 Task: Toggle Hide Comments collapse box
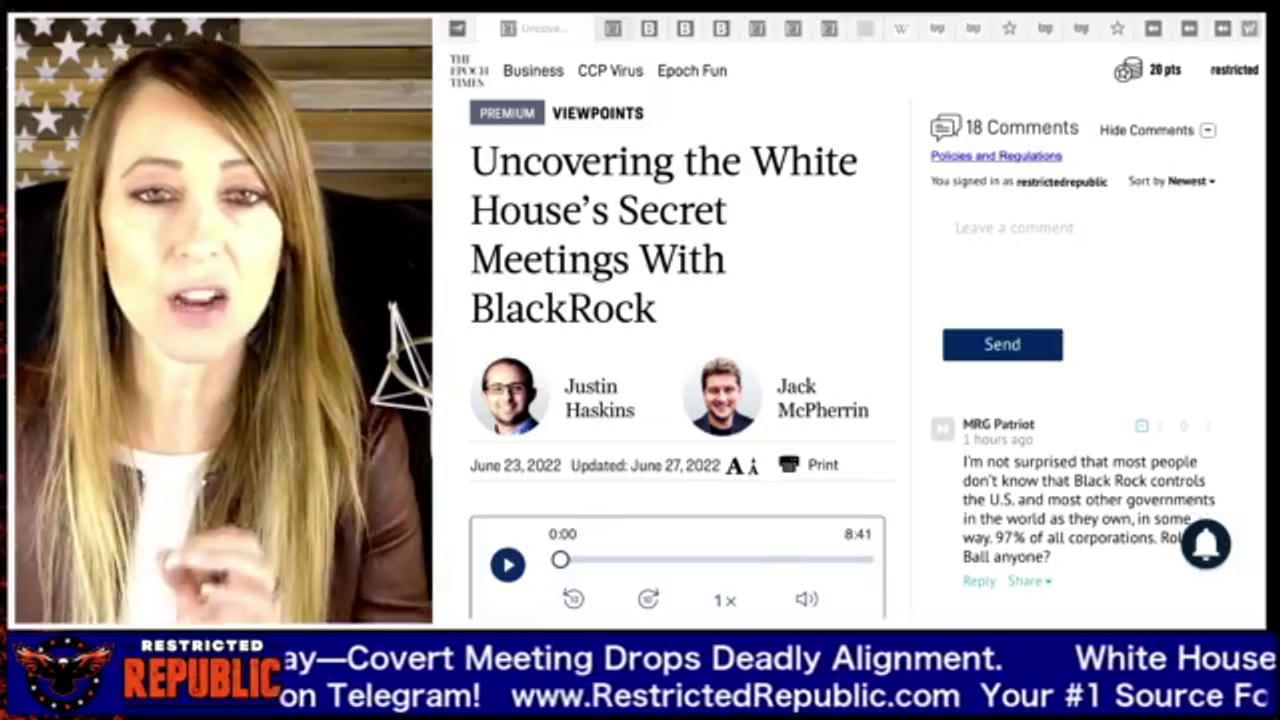click(1208, 130)
